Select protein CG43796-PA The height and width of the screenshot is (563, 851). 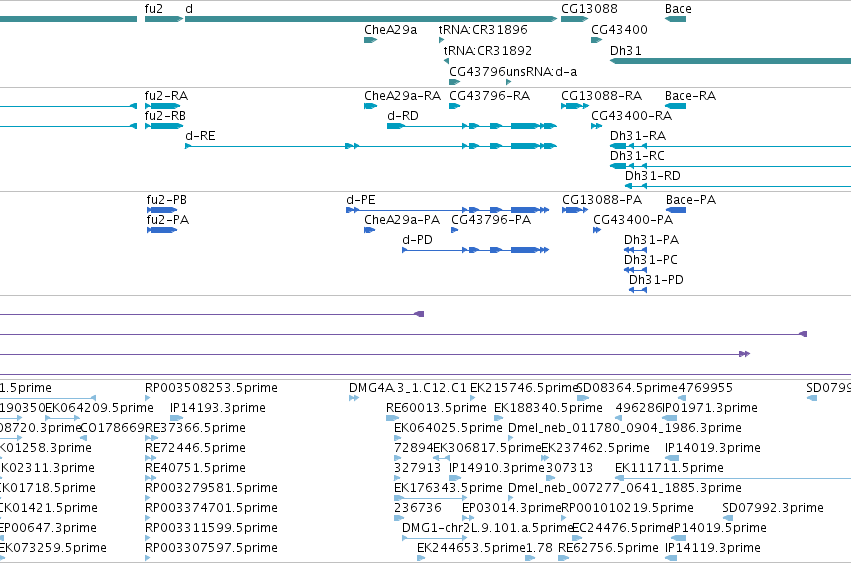455,230
